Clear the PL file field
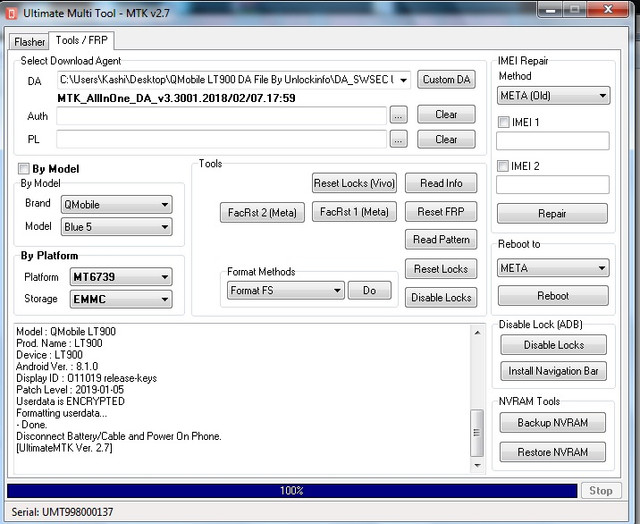Image resolution: width=640 pixels, height=524 pixels. (x=446, y=139)
